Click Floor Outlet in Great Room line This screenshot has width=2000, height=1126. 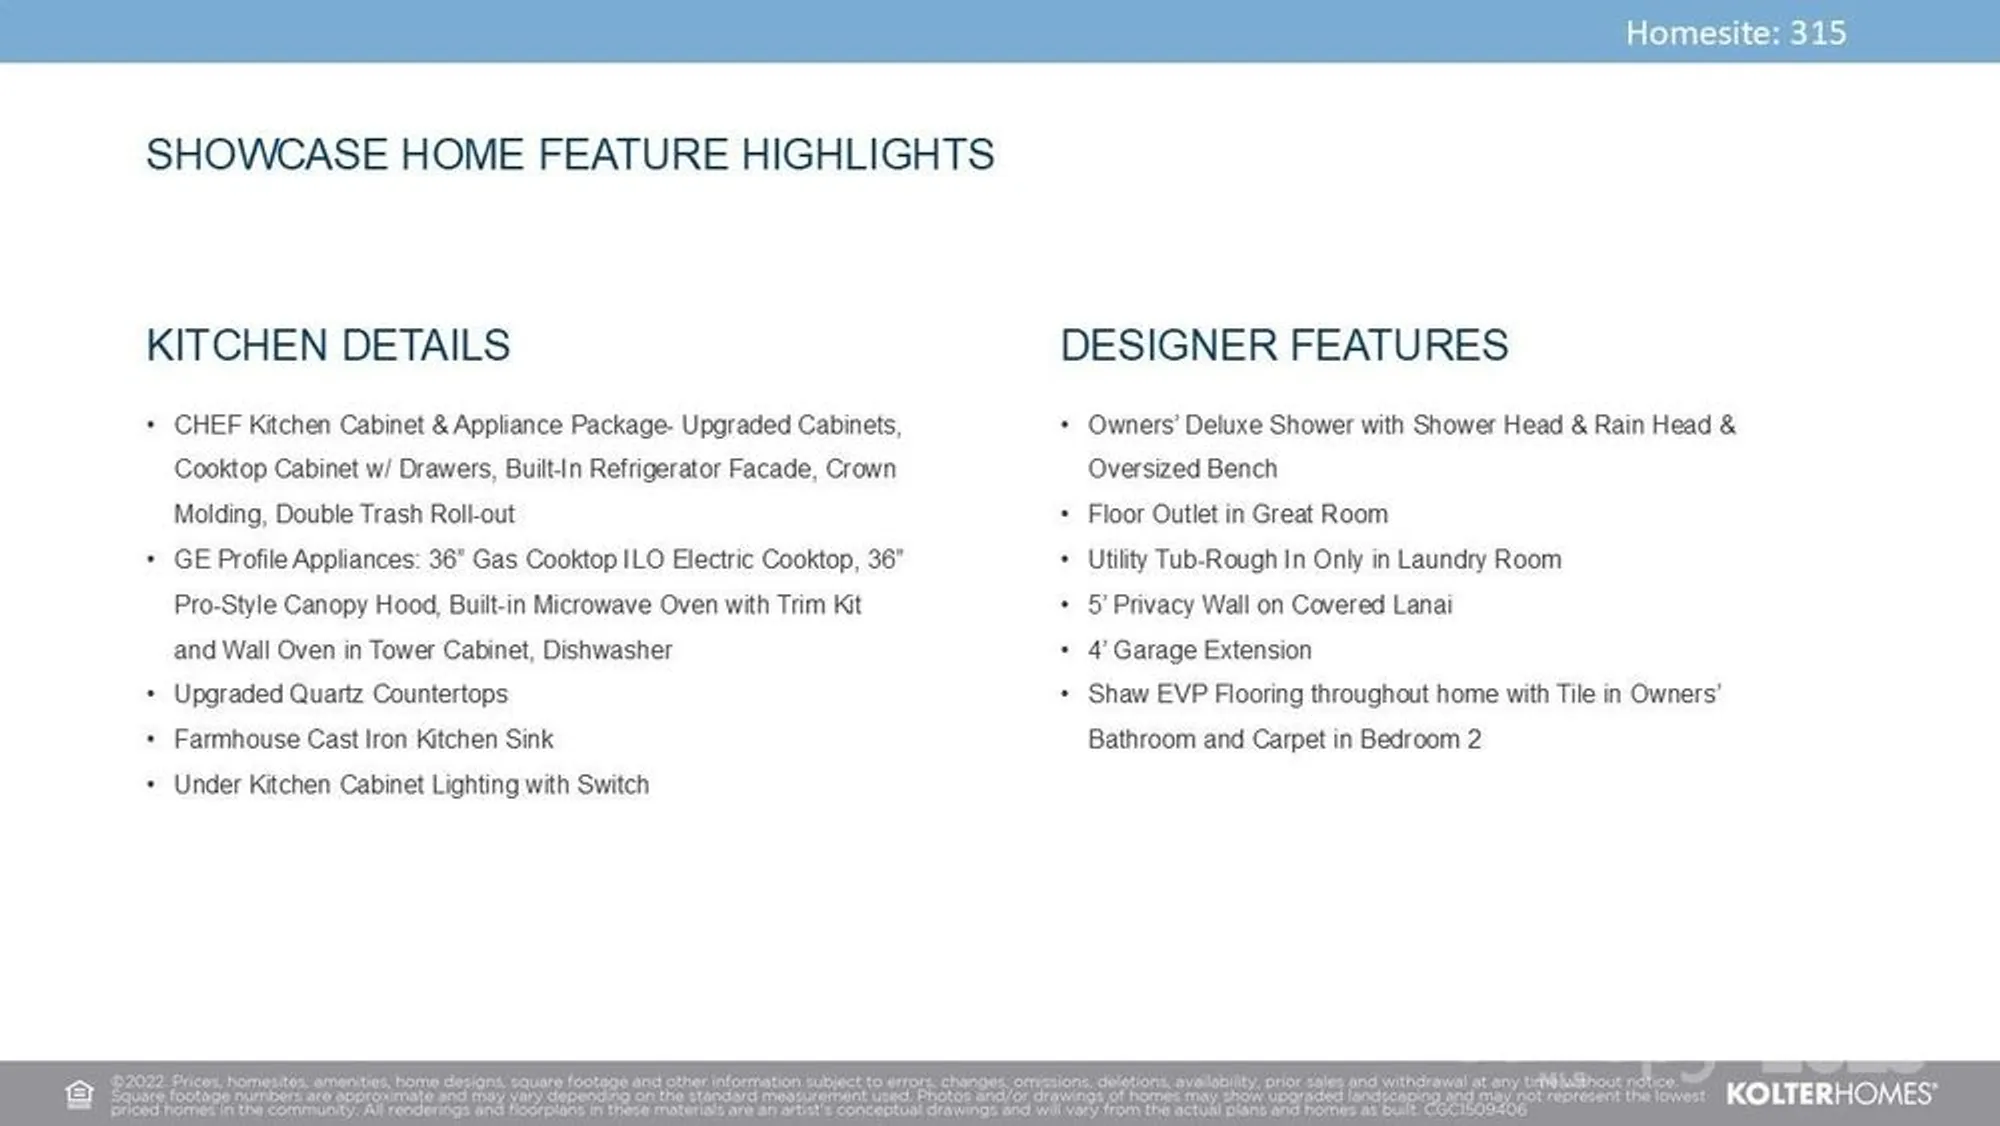[1237, 514]
